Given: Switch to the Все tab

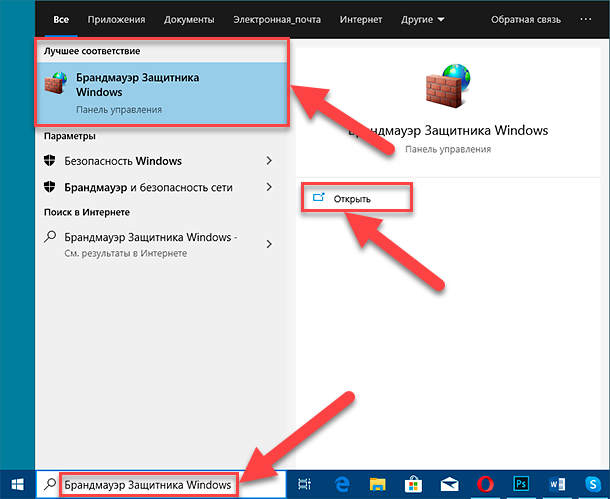Looking at the screenshot, I should click(61, 19).
